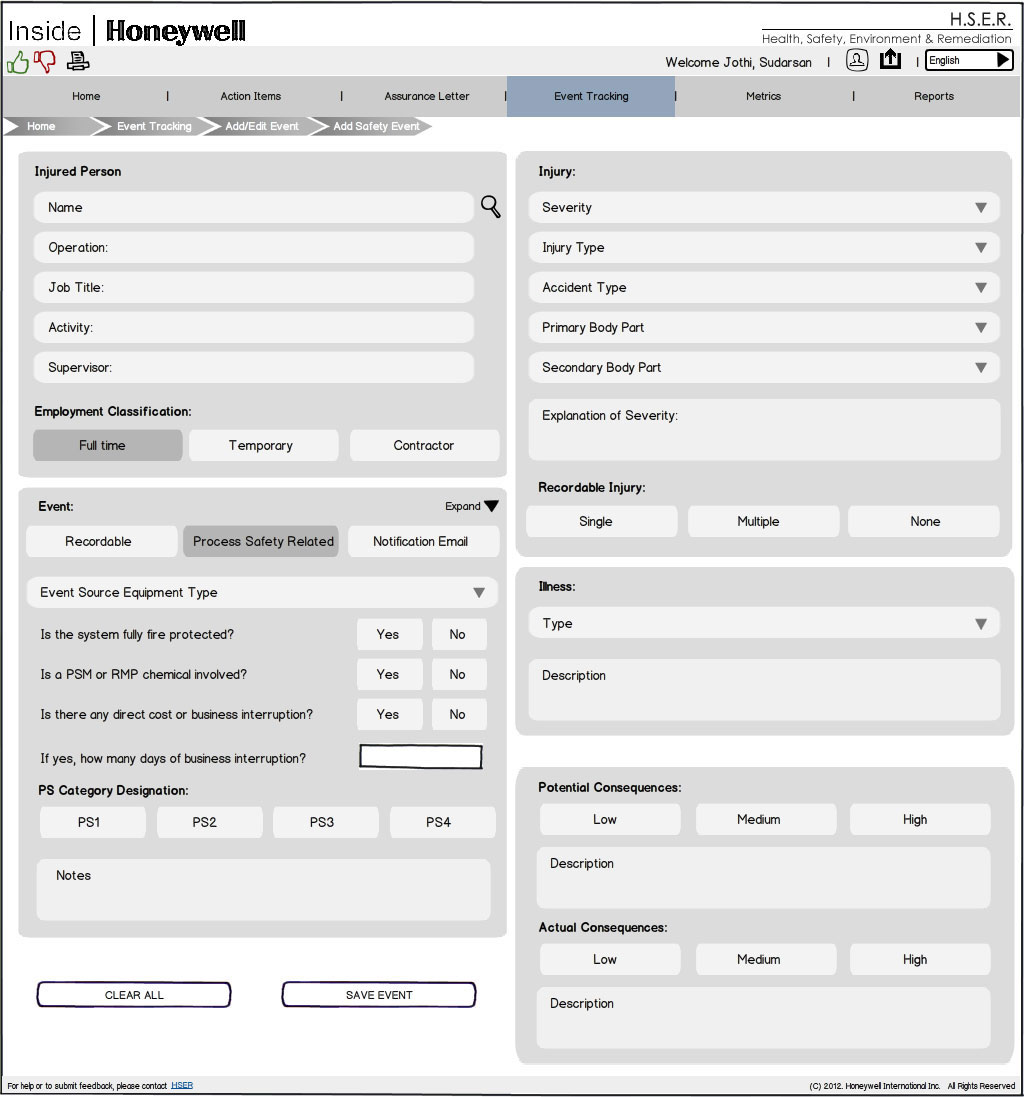Image resolution: width=1024 pixels, height=1097 pixels.
Task: Open the Severity dropdown
Action: point(764,208)
